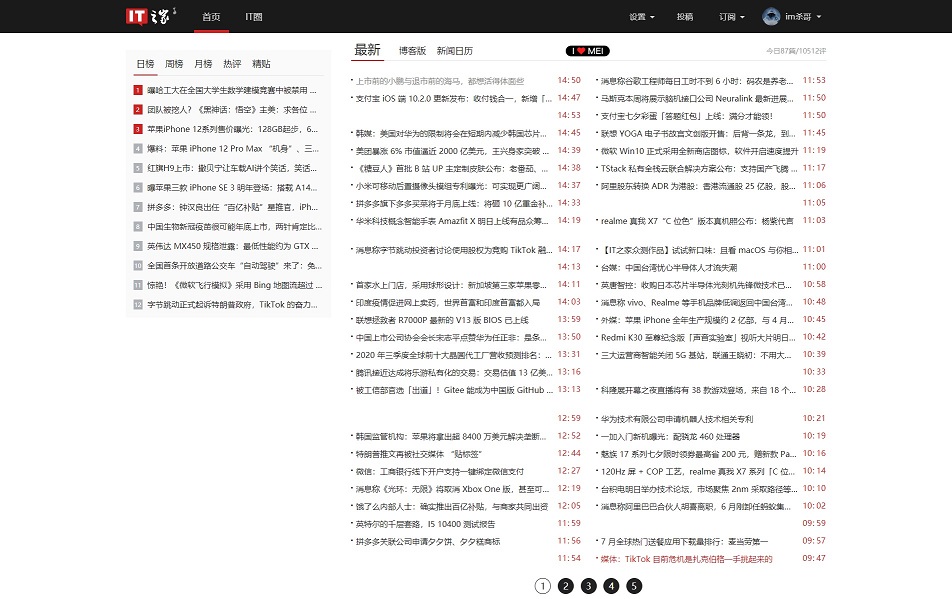Image resolution: width=952 pixels, height=599 pixels.
Task: Open the 微软 Win10 全新商店图标 headline
Action: click(699, 151)
